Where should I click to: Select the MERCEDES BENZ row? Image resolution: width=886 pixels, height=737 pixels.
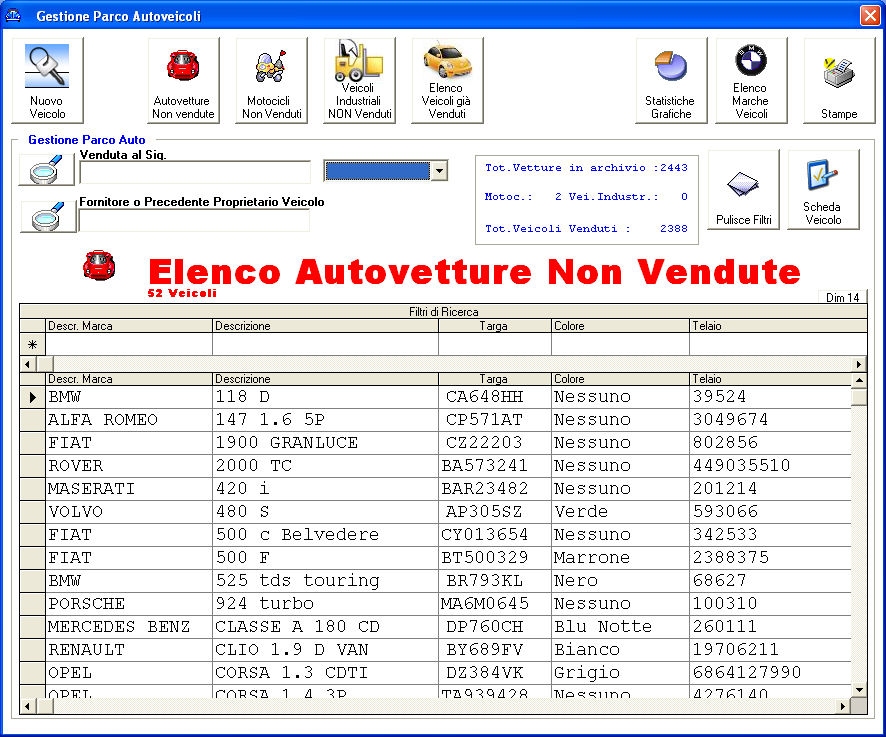[x=435, y=627]
